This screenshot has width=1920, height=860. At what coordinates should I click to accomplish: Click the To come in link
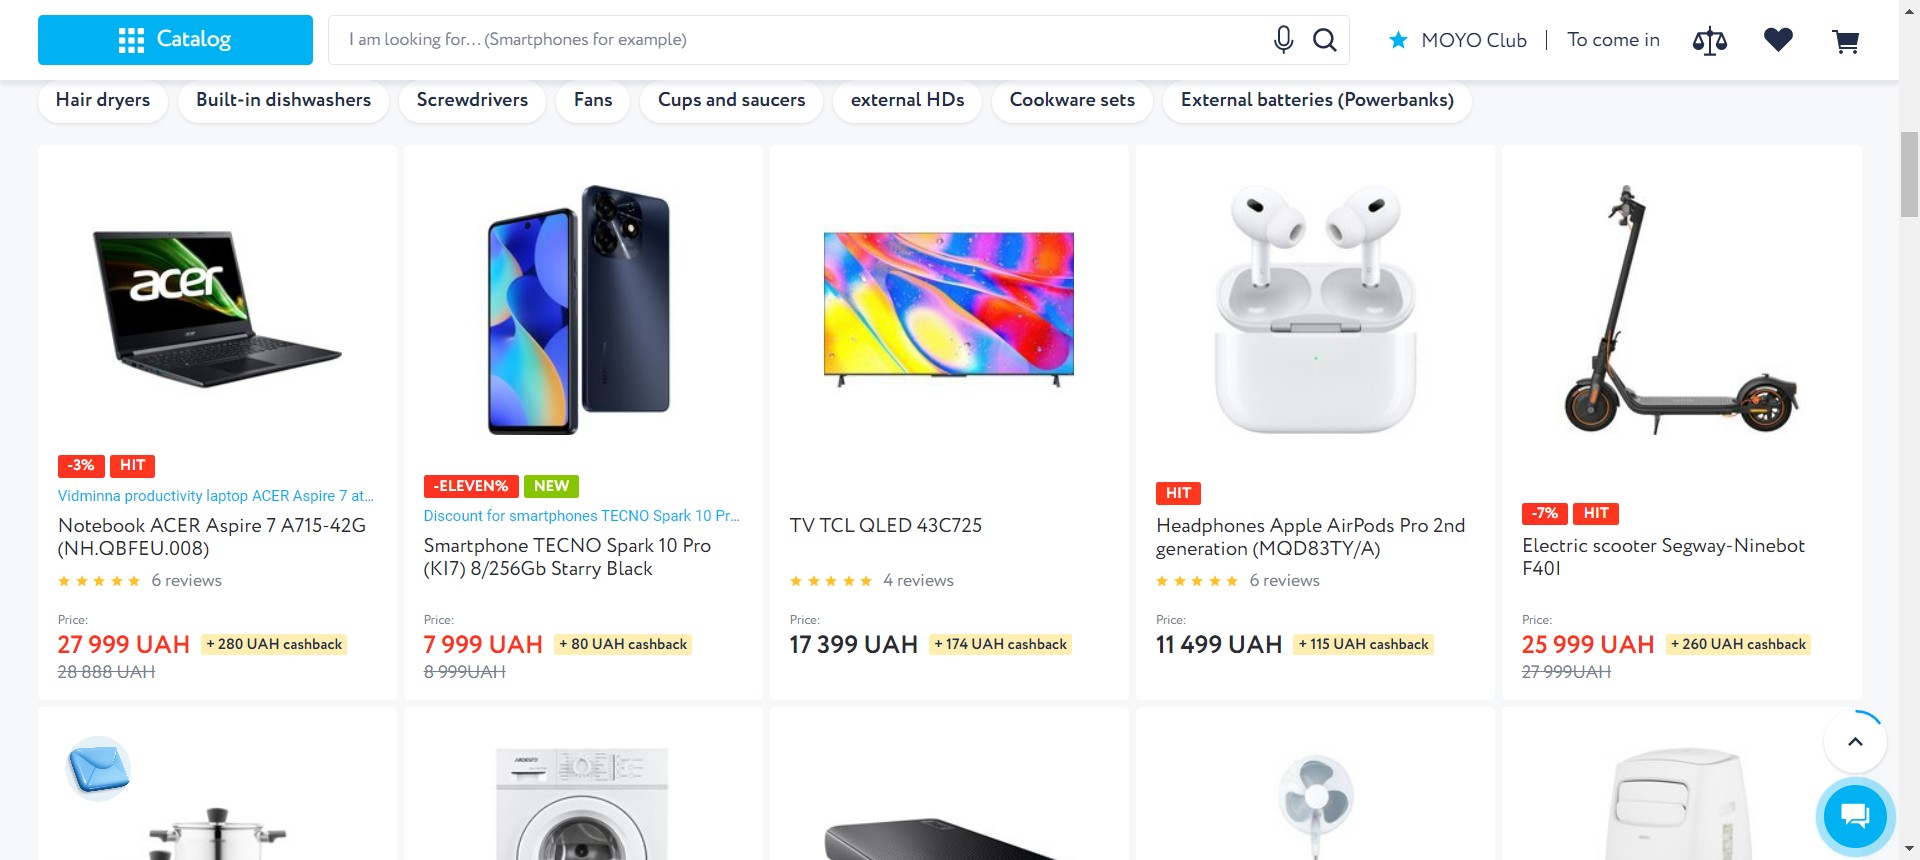pos(1613,40)
